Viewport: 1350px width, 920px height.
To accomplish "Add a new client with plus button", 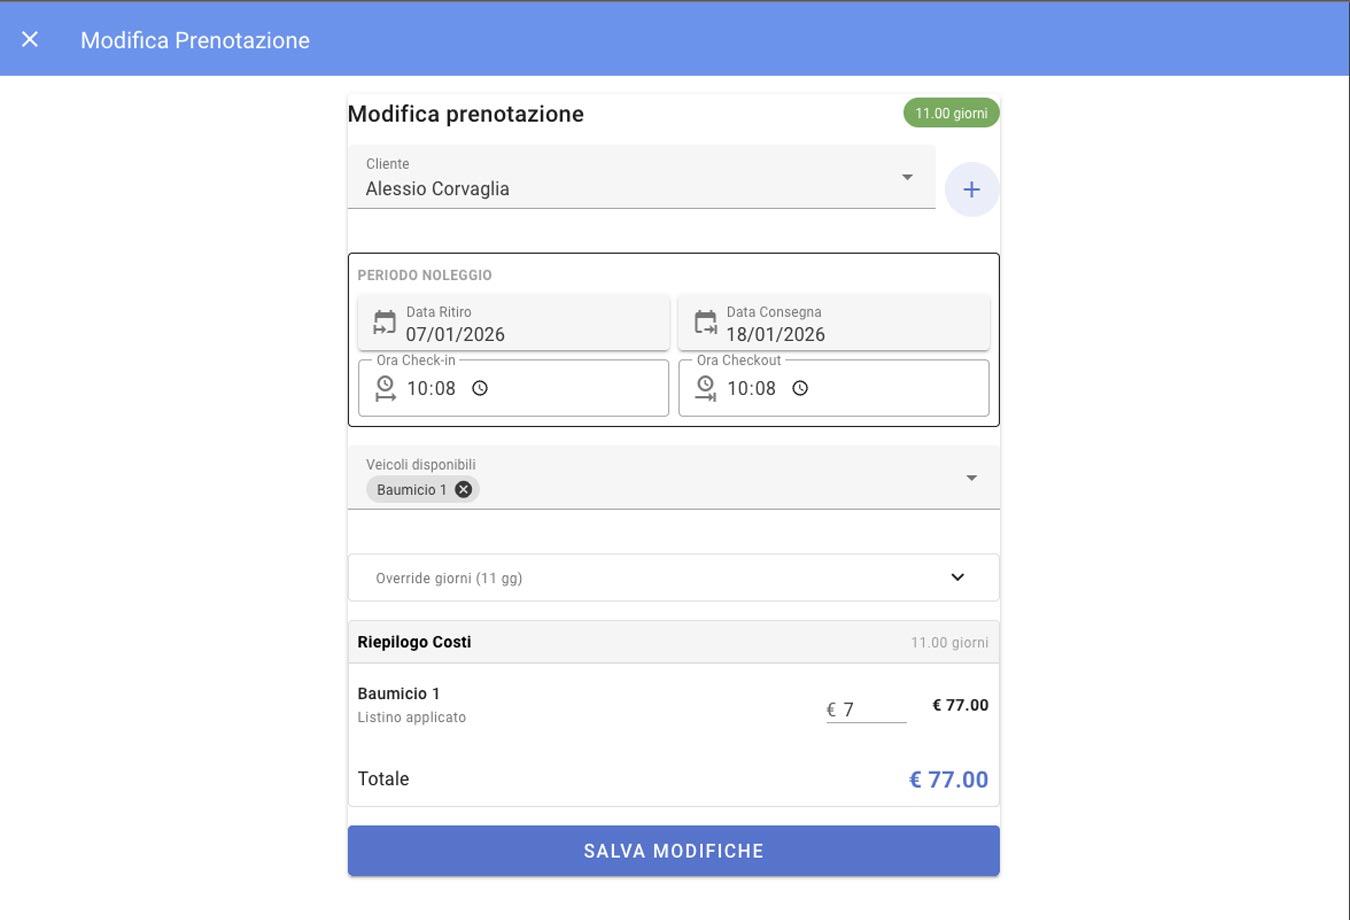I will [x=971, y=189].
